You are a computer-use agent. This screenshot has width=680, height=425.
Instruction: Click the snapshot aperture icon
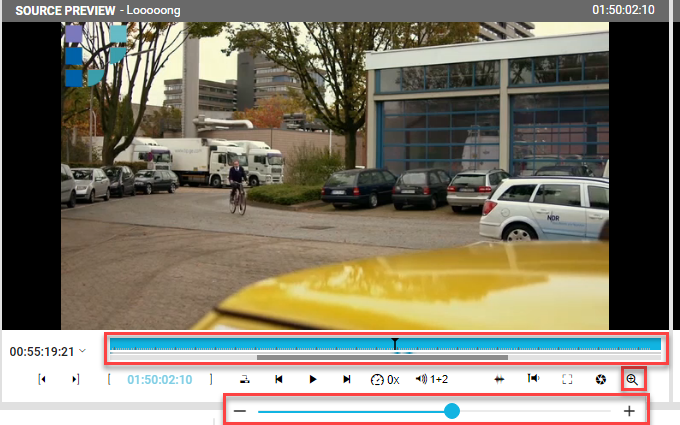coord(600,380)
